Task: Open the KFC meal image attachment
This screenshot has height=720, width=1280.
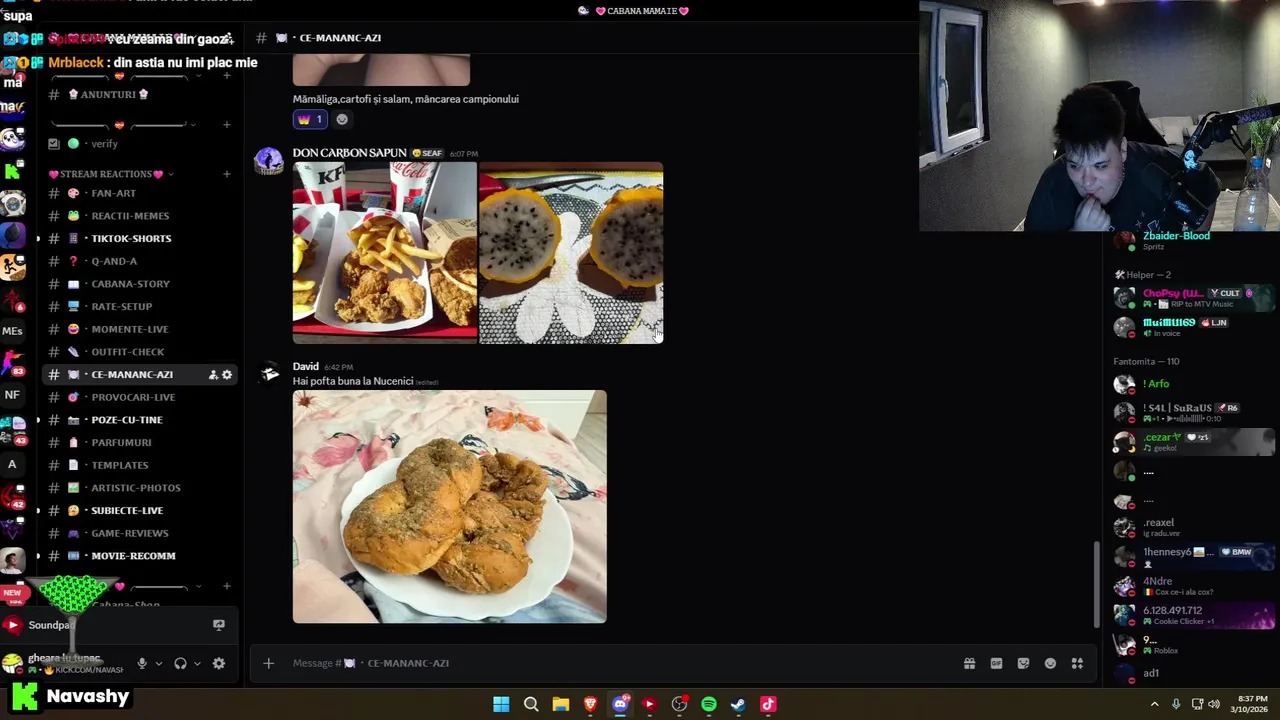Action: [385, 253]
